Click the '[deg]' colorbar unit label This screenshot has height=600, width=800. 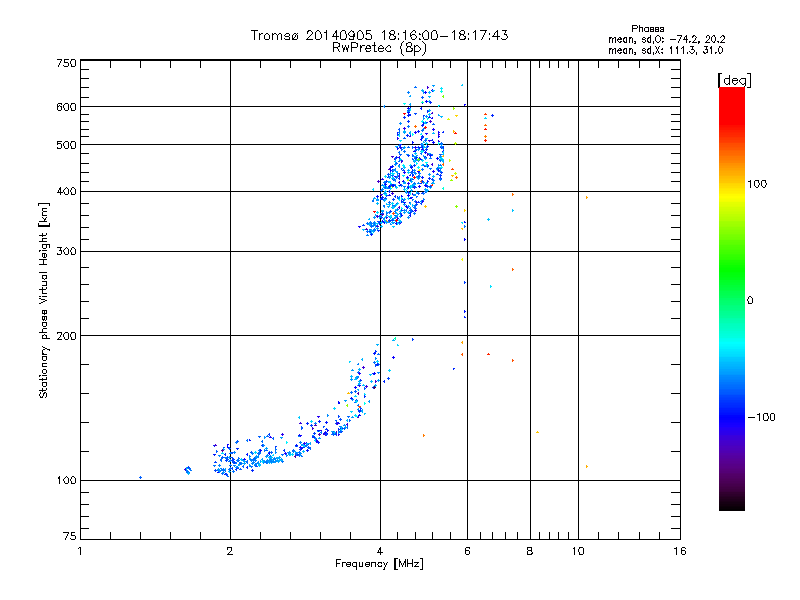pyautogui.click(x=734, y=81)
